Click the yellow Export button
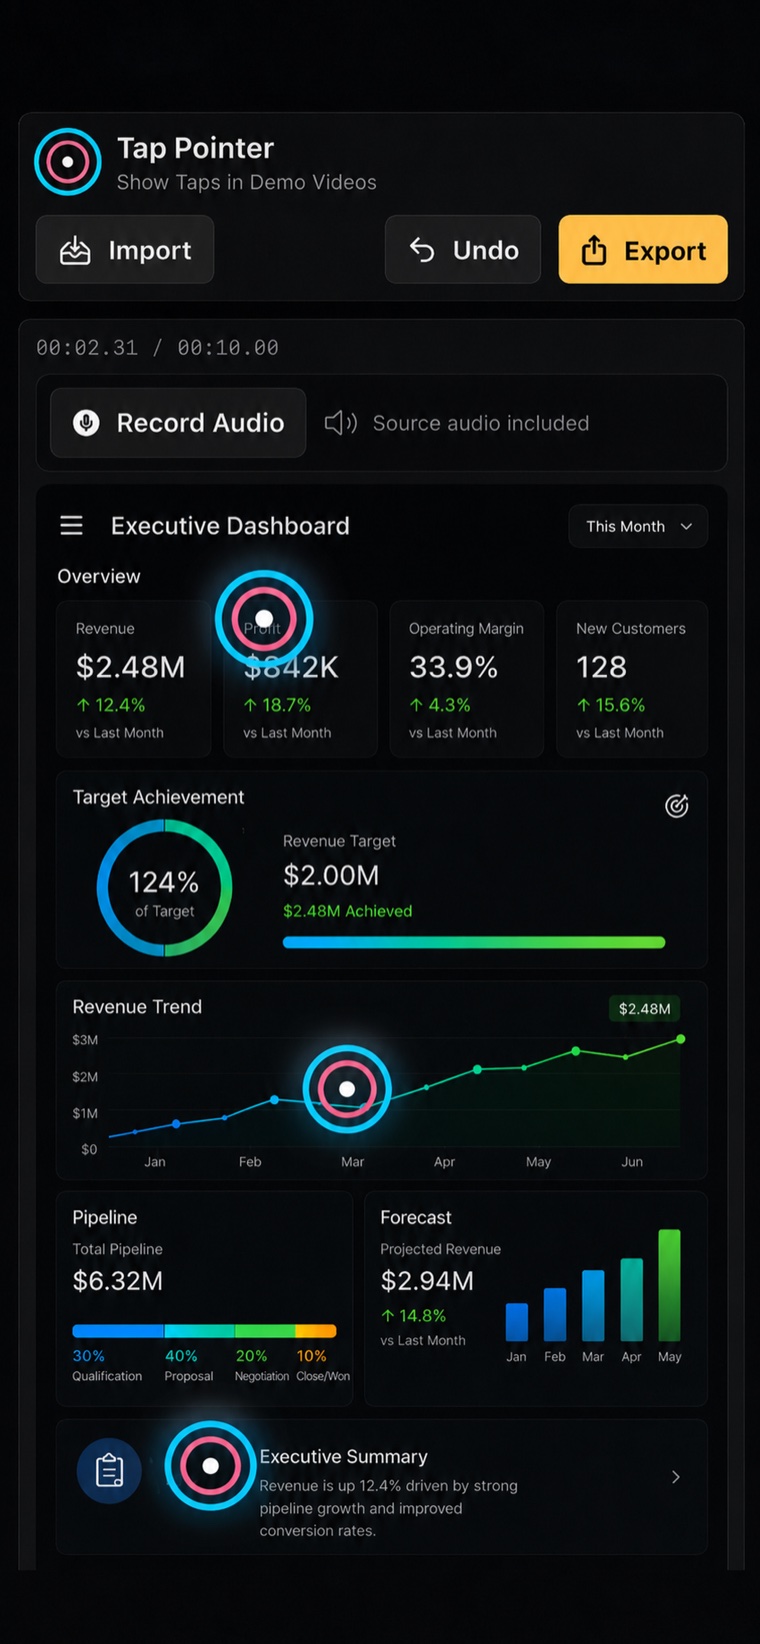Image resolution: width=760 pixels, height=1644 pixels. [x=643, y=250]
